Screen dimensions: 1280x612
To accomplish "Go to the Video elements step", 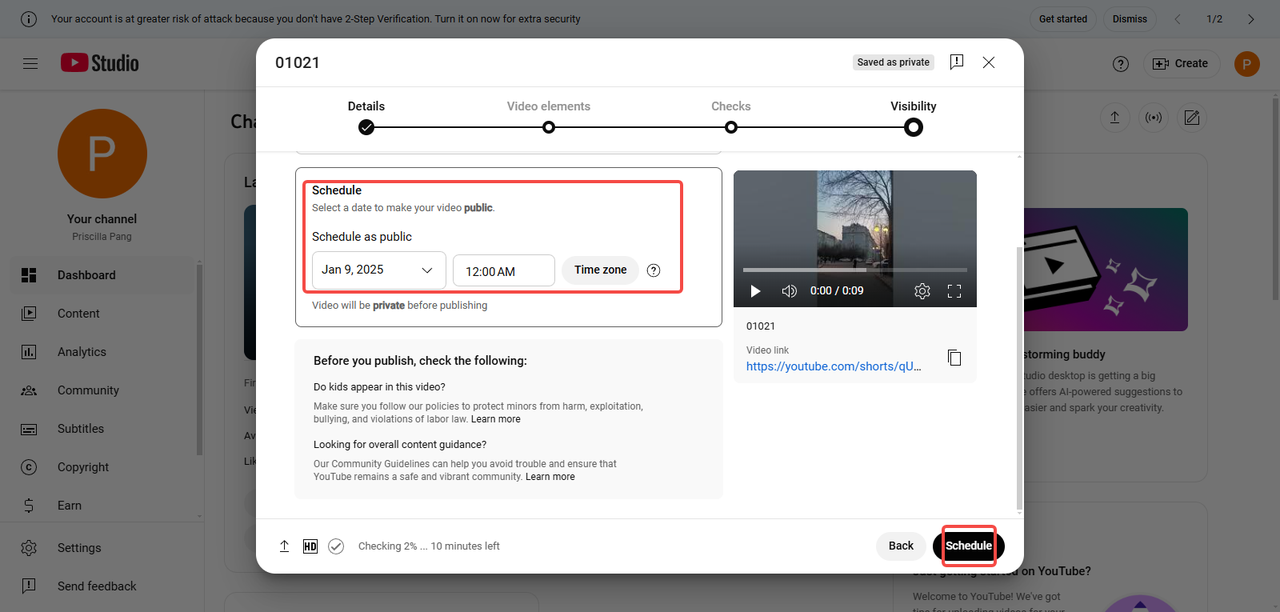I will pyautogui.click(x=548, y=117).
